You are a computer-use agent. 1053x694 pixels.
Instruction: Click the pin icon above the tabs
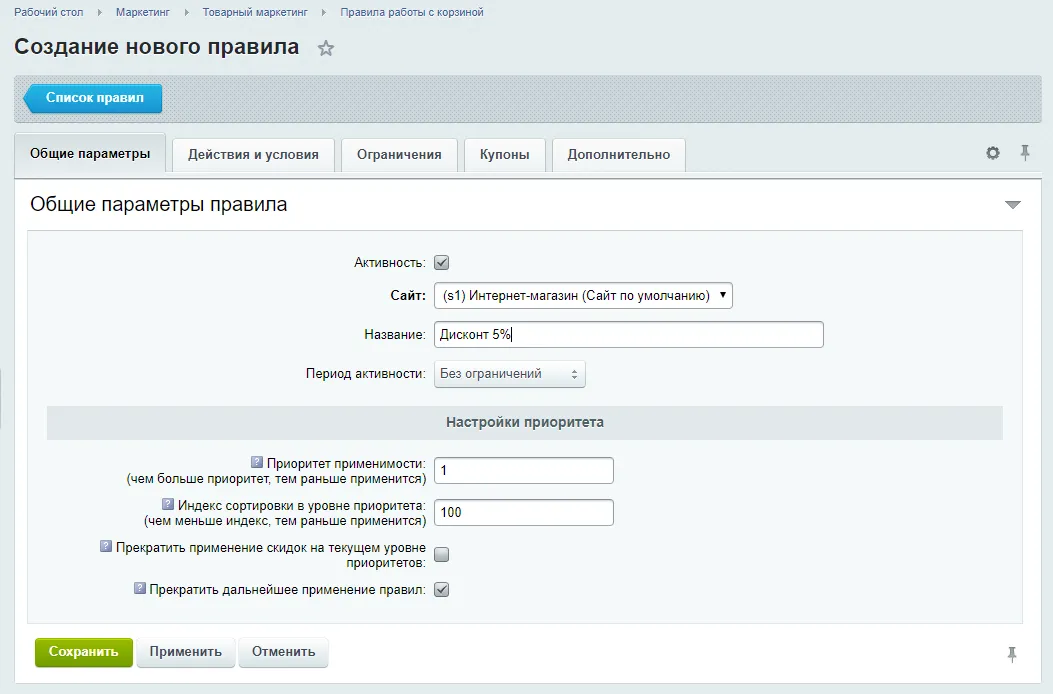click(x=1024, y=152)
